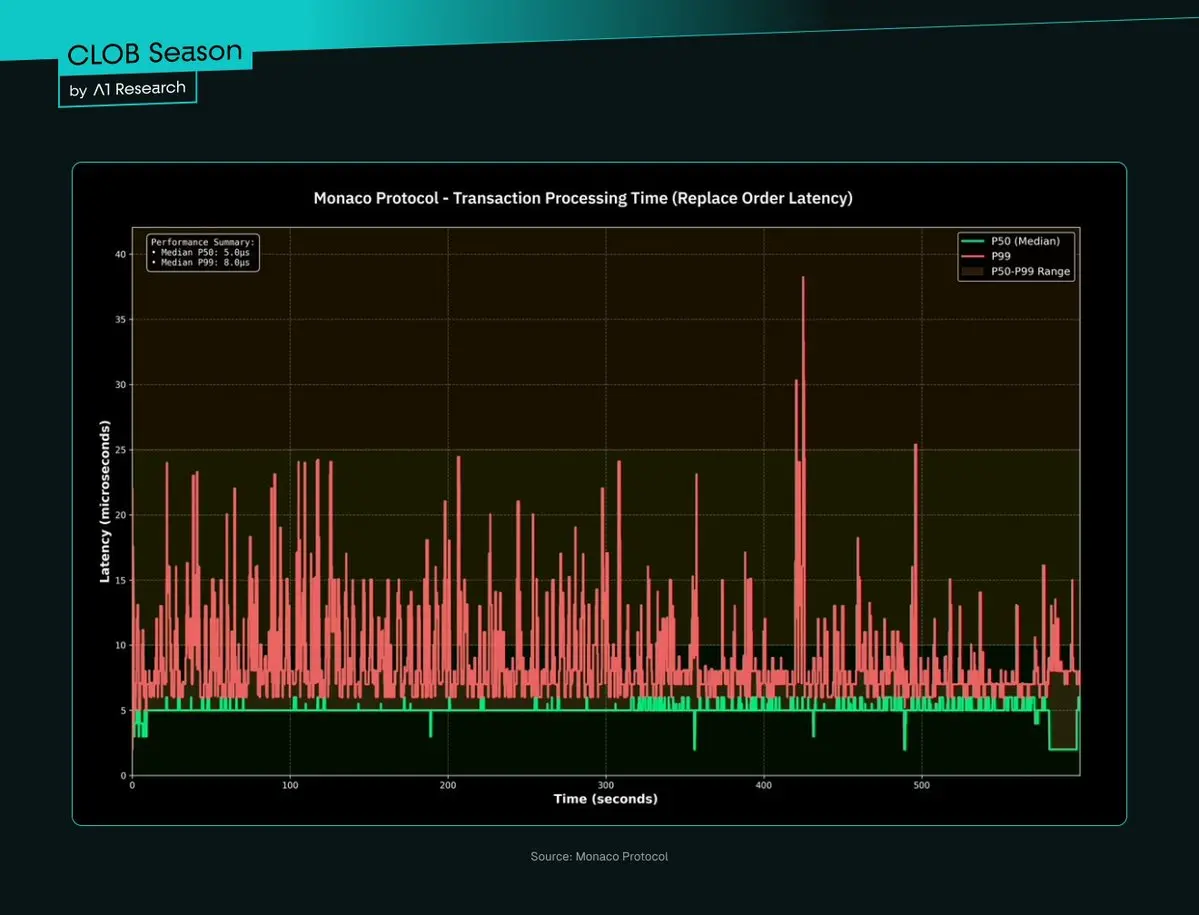
Task: Click the red P99 legend line
Action: 971,256
